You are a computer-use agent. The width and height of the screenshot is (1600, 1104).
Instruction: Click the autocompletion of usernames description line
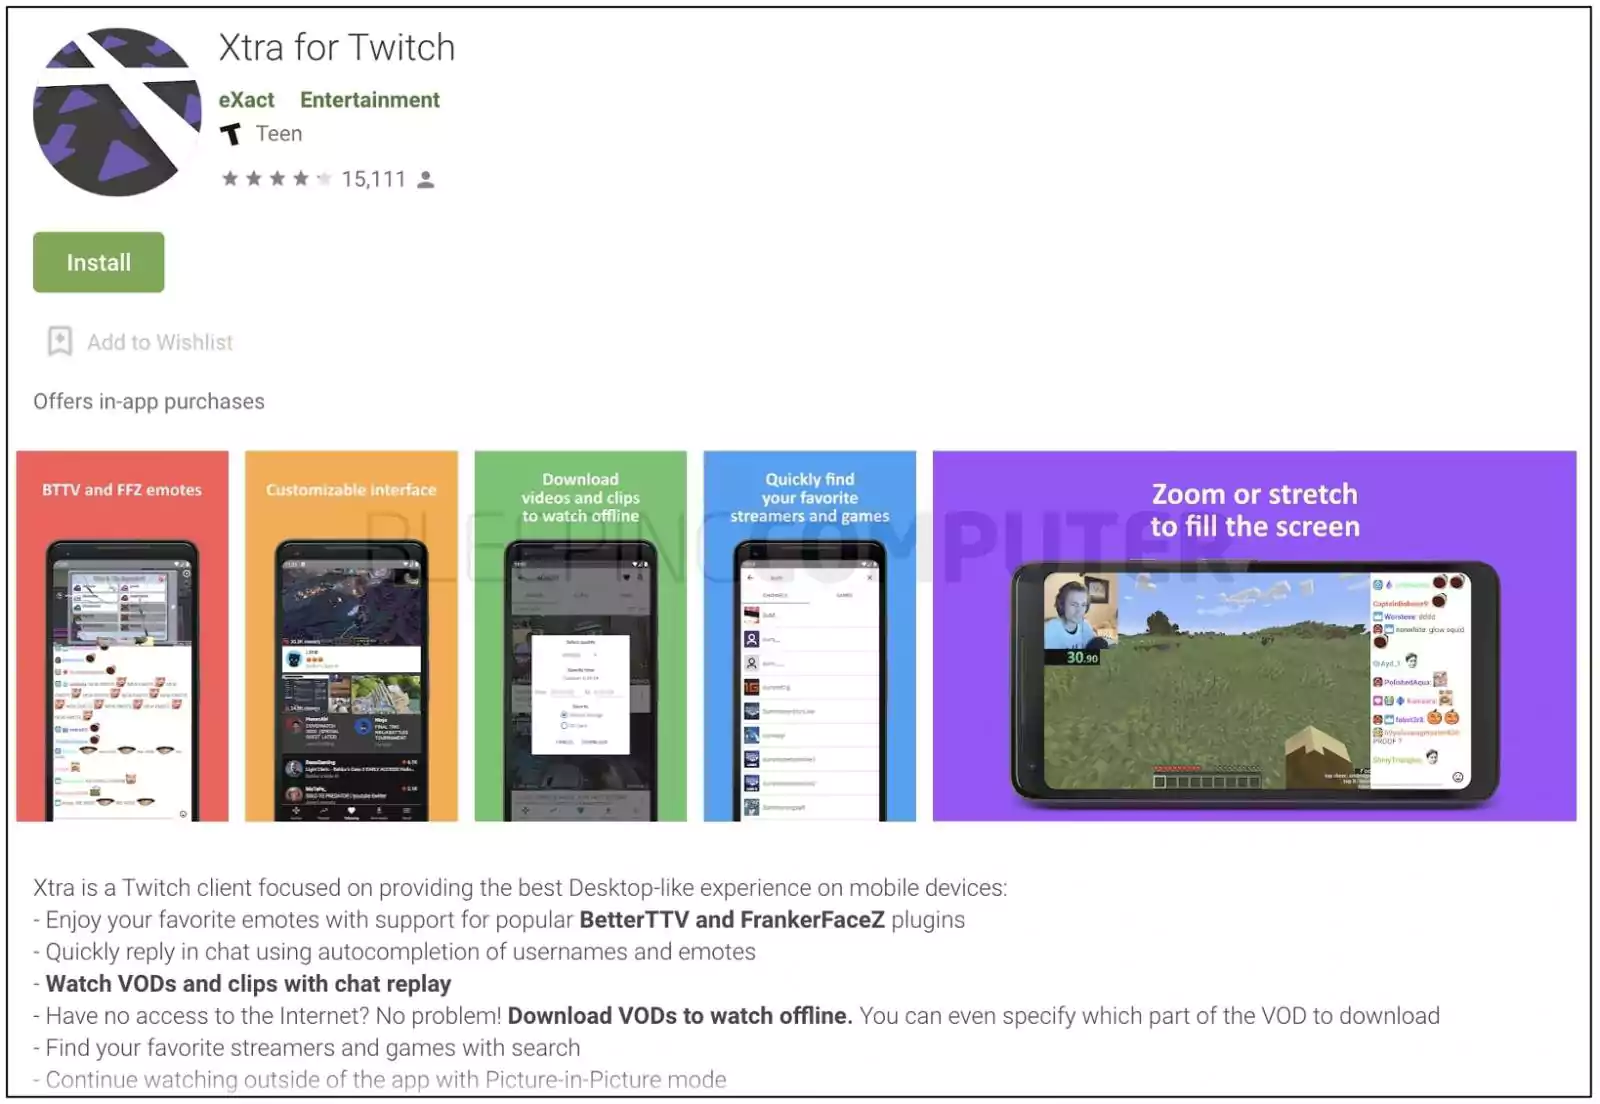pyautogui.click(x=395, y=952)
